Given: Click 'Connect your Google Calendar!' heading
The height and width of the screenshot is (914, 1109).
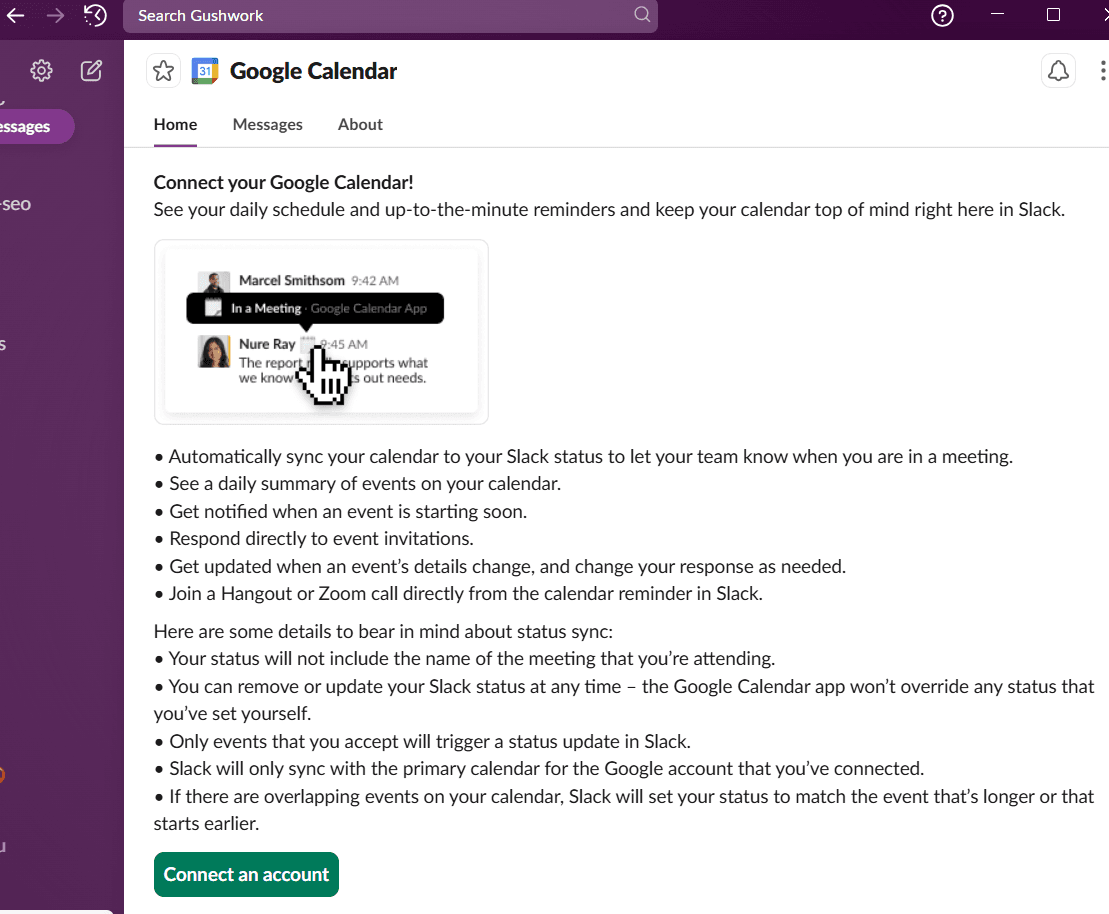Looking at the screenshot, I should [x=284, y=183].
